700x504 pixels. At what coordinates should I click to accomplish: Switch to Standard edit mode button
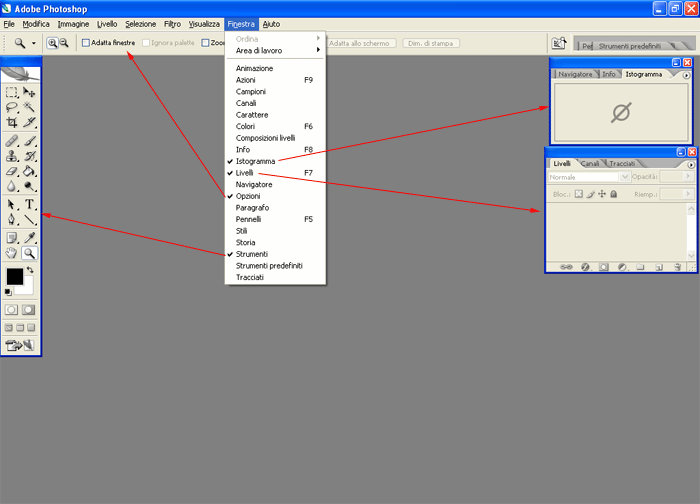12,310
